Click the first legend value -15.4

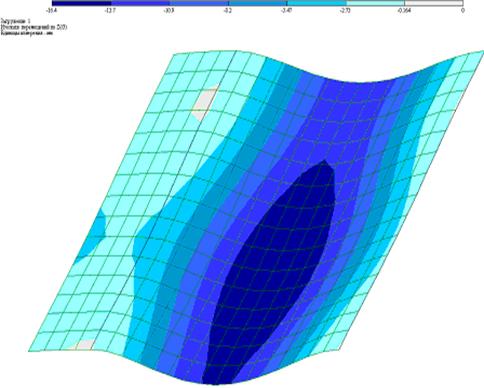(52, 10)
